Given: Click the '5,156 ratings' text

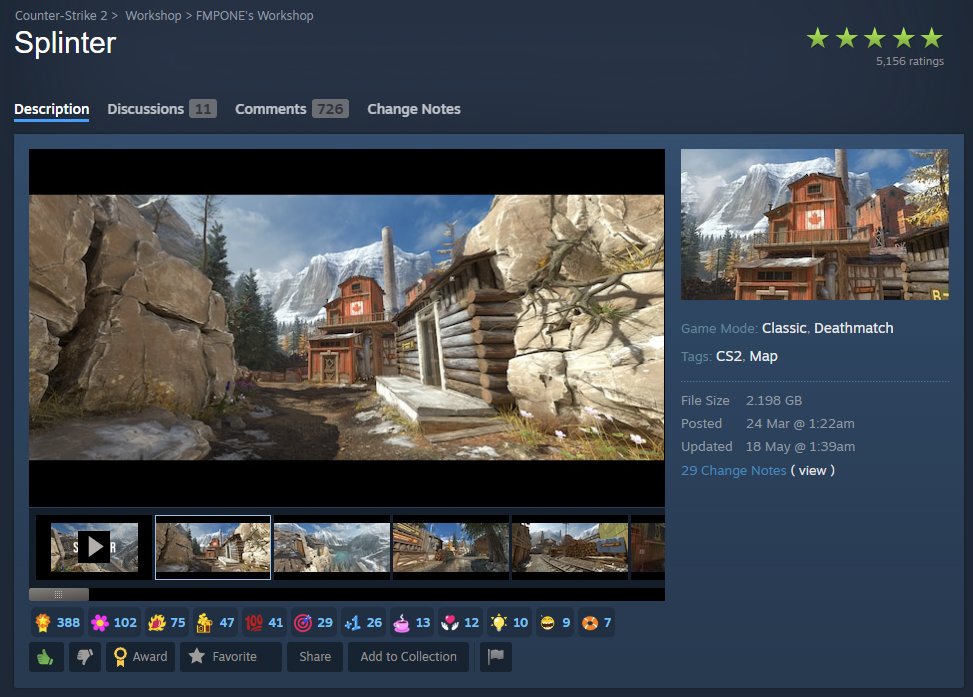Looking at the screenshot, I should [x=910, y=61].
